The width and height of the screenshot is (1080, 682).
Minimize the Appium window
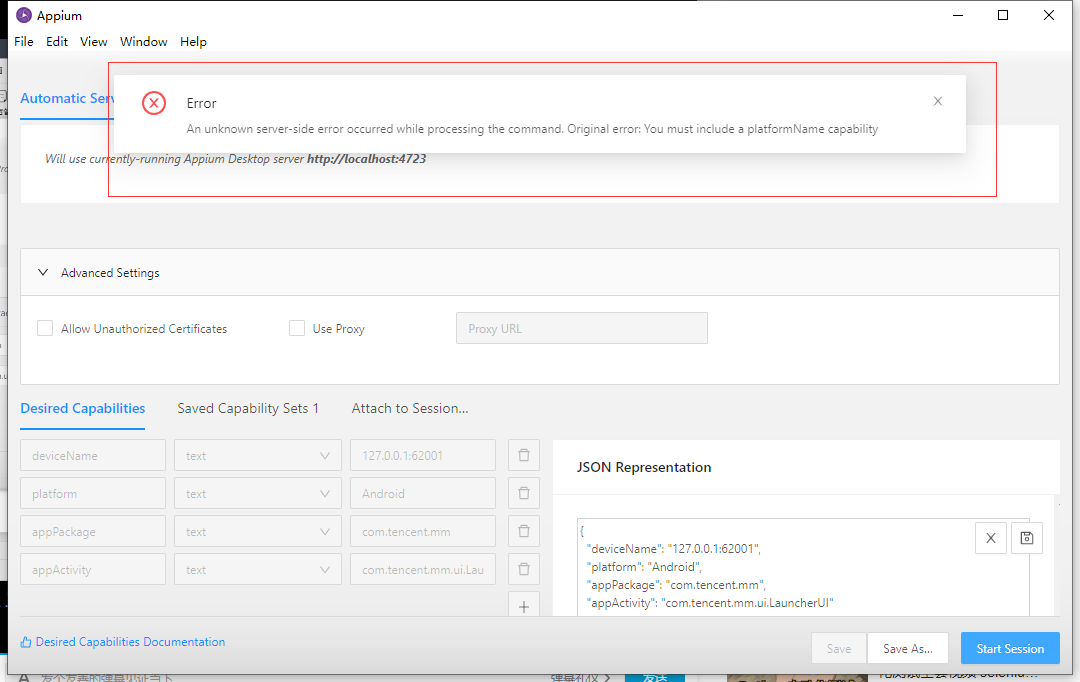point(957,15)
